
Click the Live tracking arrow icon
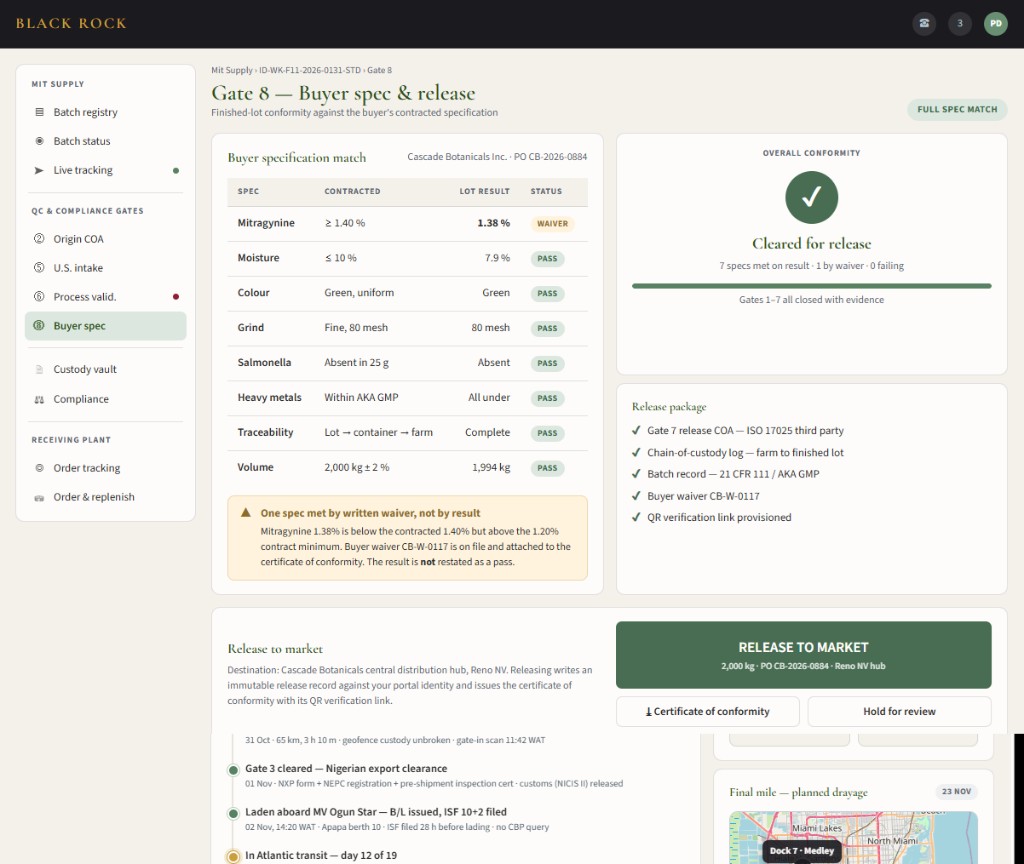point(39,170)
